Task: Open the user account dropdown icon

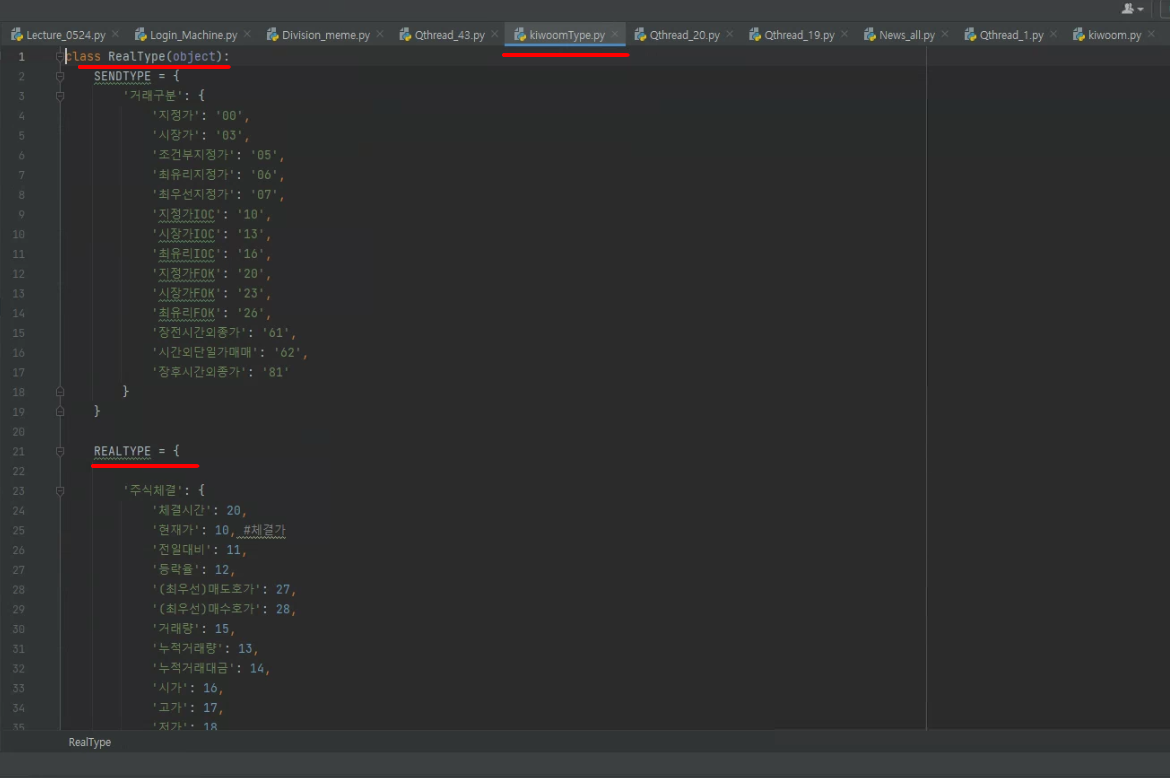Action: tap(1132, 9)
